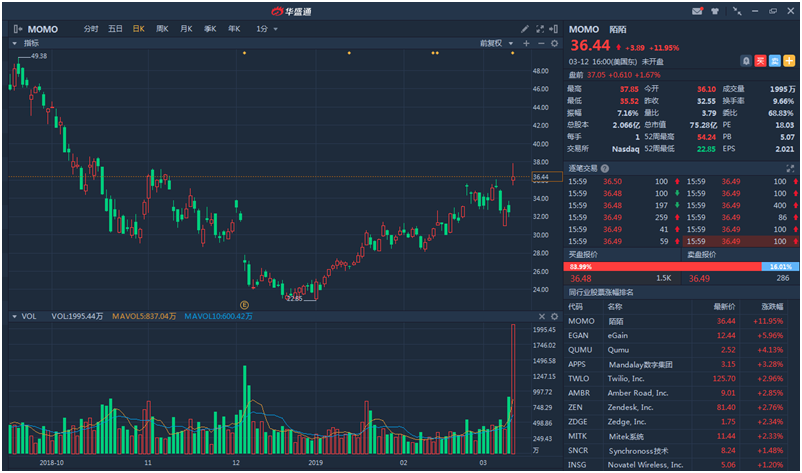Select the pencil drawing tool

coord(526,29)
